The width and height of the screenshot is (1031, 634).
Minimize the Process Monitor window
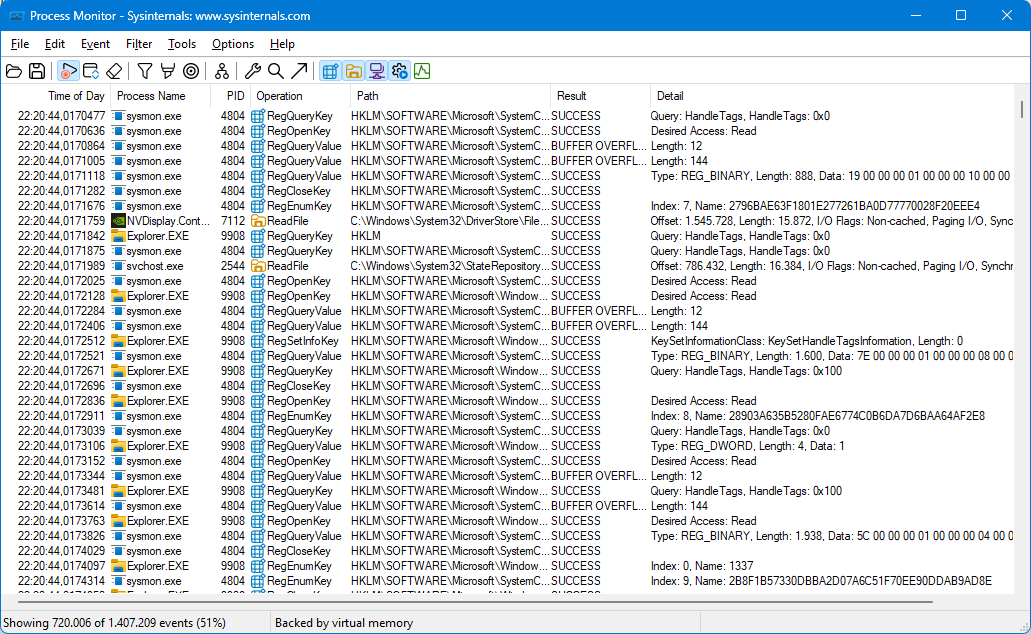pyautogui.click(x=915, y=15)
